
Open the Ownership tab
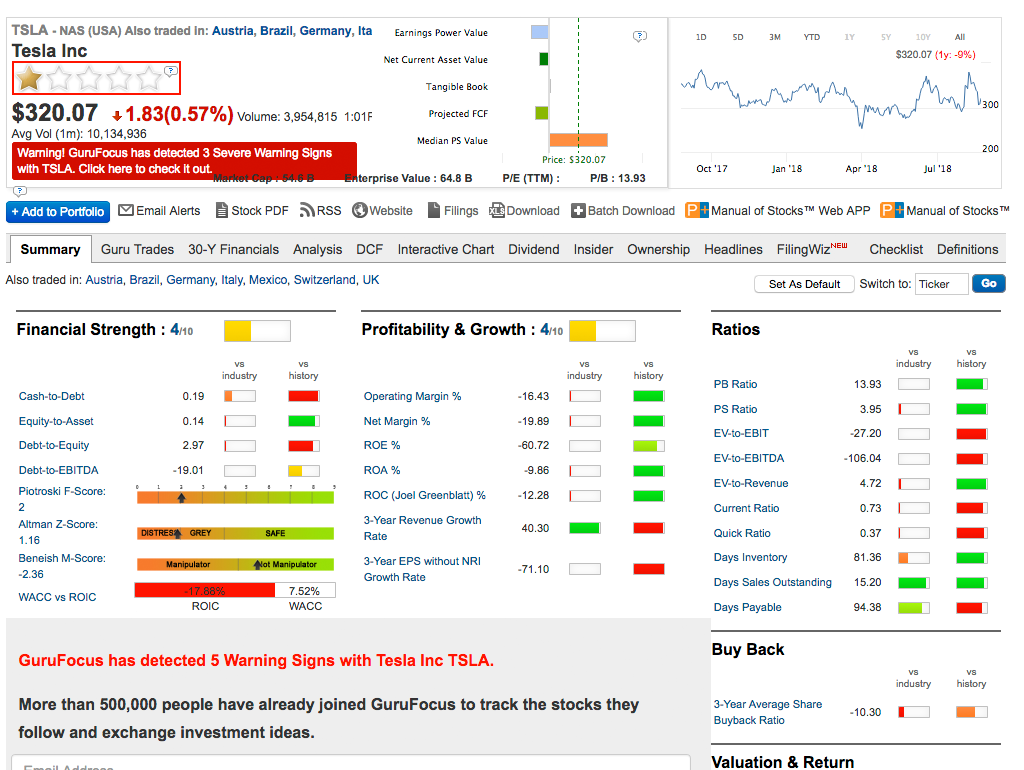click(x=658, y=249)
